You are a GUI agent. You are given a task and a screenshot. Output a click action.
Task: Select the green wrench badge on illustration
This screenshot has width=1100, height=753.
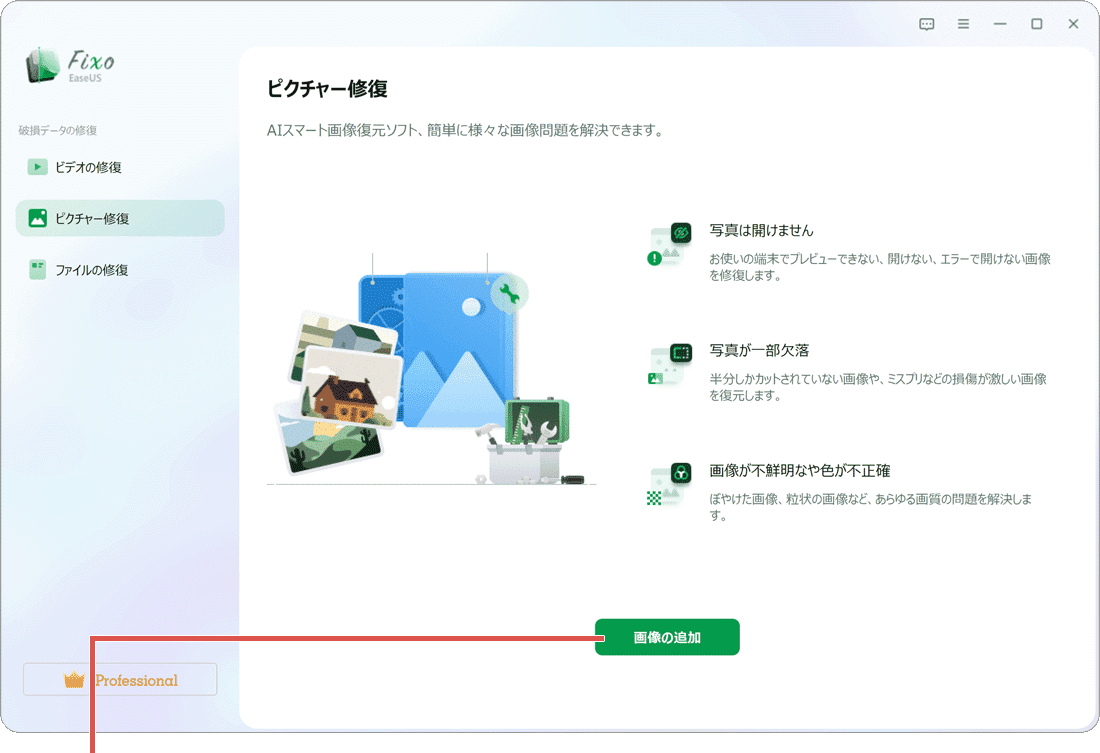pyautogui.click(x=508, y=293)
